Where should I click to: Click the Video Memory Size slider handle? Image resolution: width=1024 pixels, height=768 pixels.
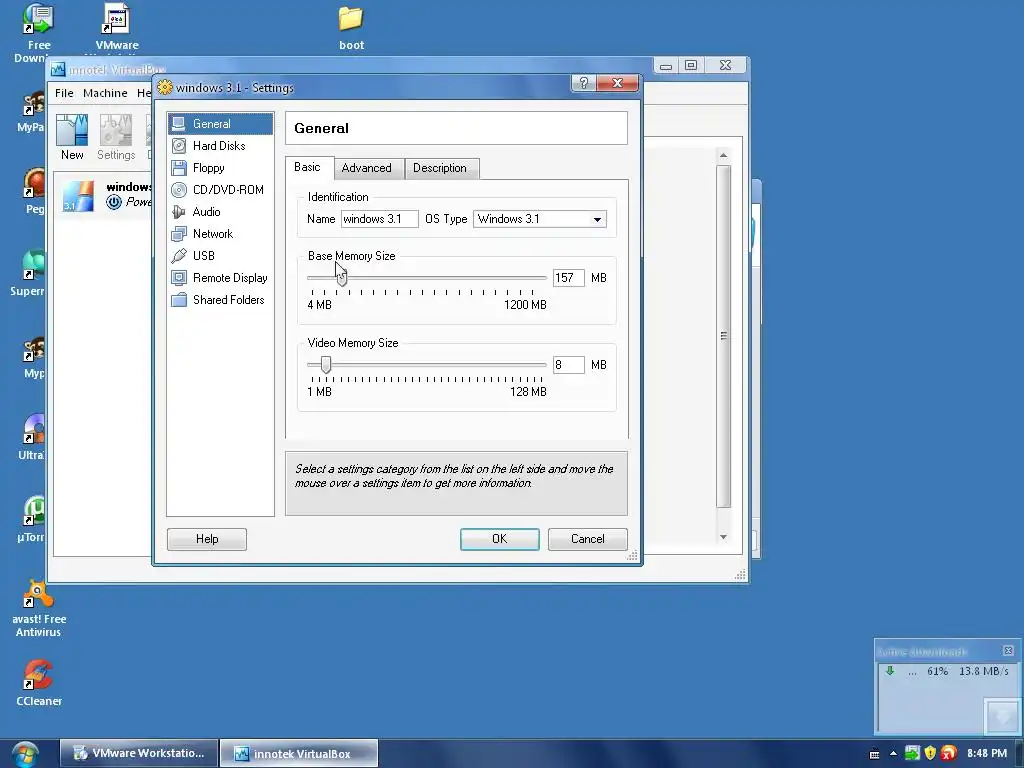326,364
